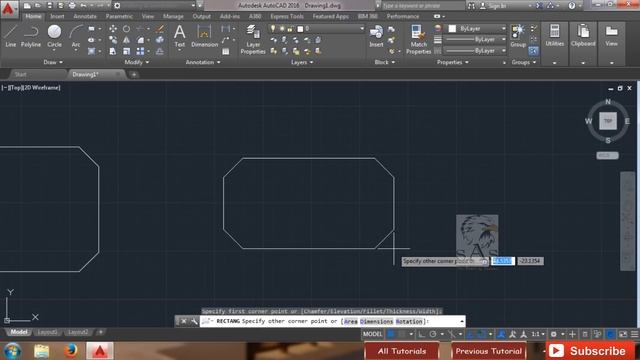Click the Mirror tool icon

[x=127, y=40]
